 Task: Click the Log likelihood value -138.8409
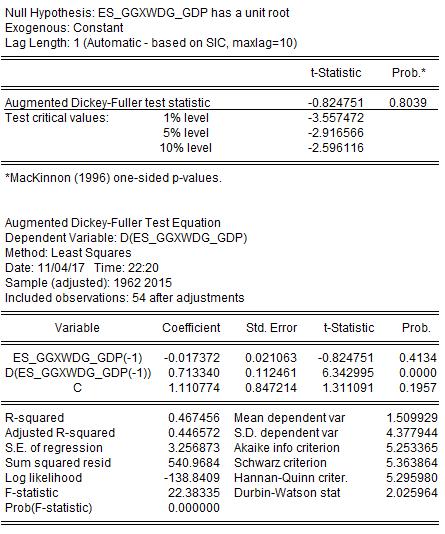(x=192, y=478)
